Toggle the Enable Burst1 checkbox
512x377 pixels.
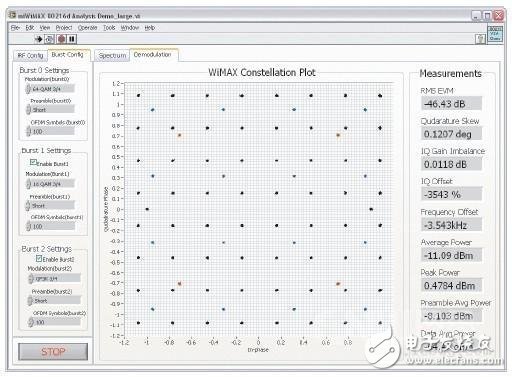pos(33,162)
